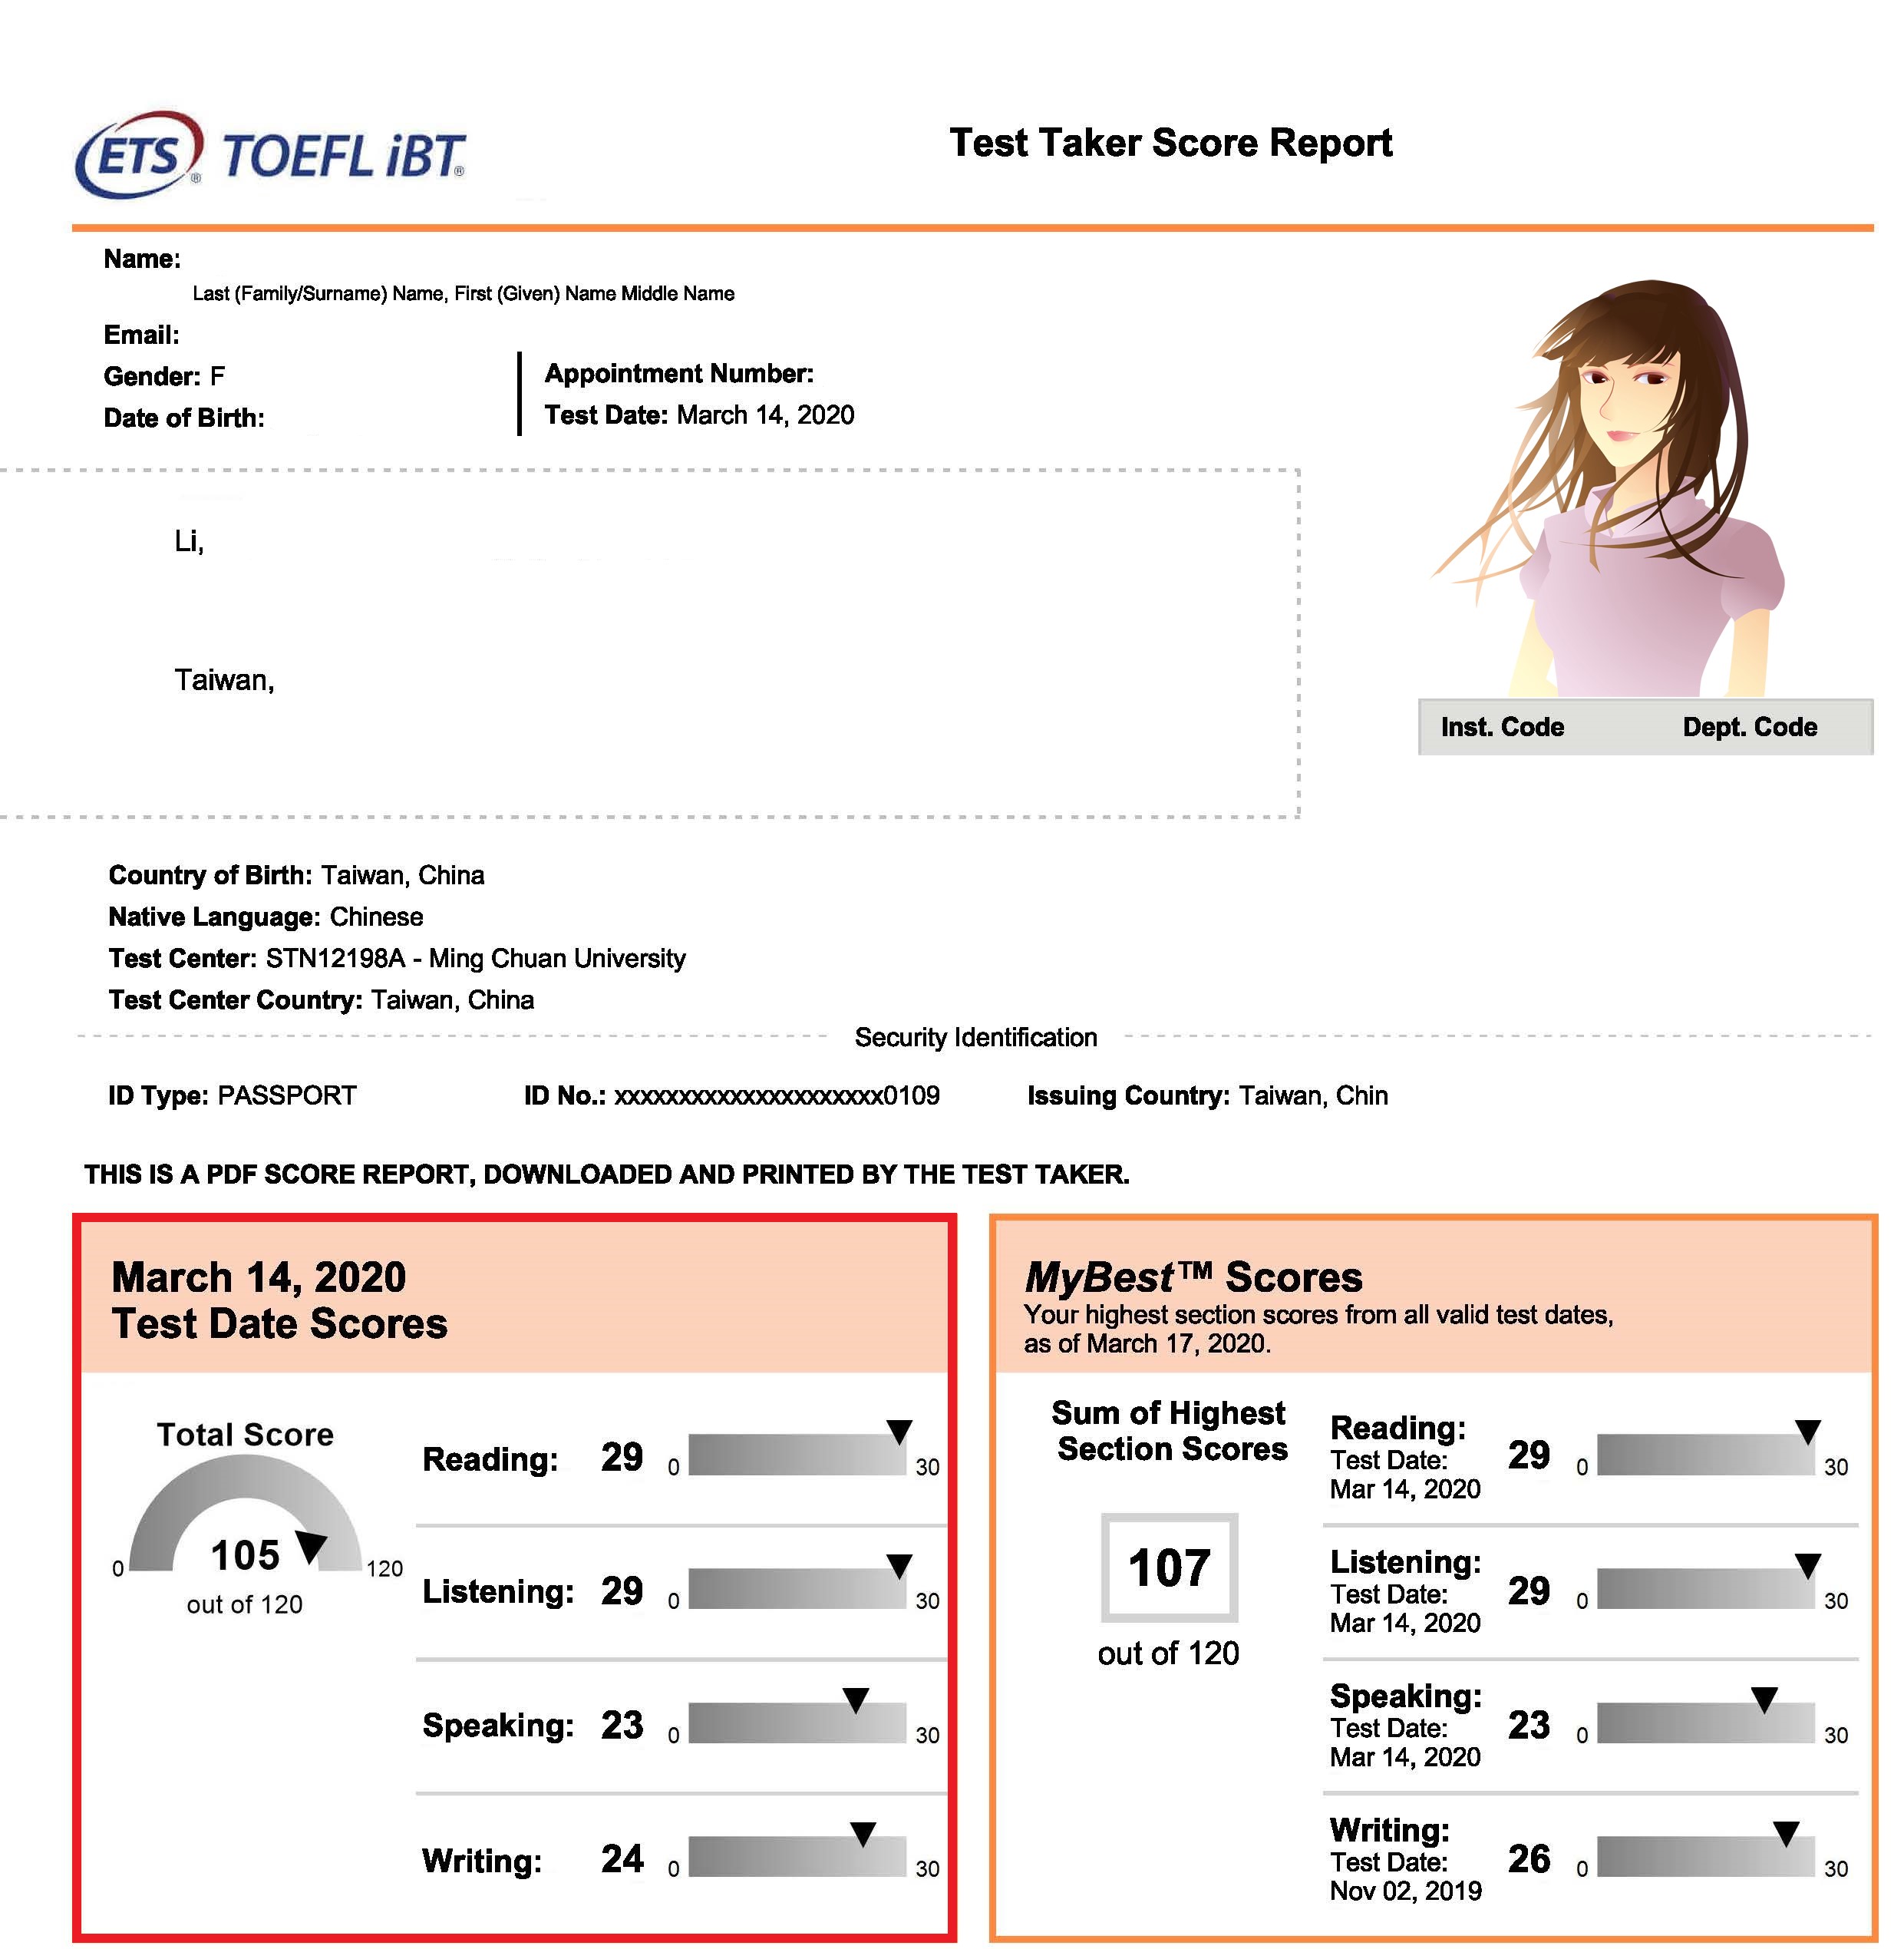Click the MyBest Writing score 26
The image size is (1904, 1949).
[x=1529, y=1859]
